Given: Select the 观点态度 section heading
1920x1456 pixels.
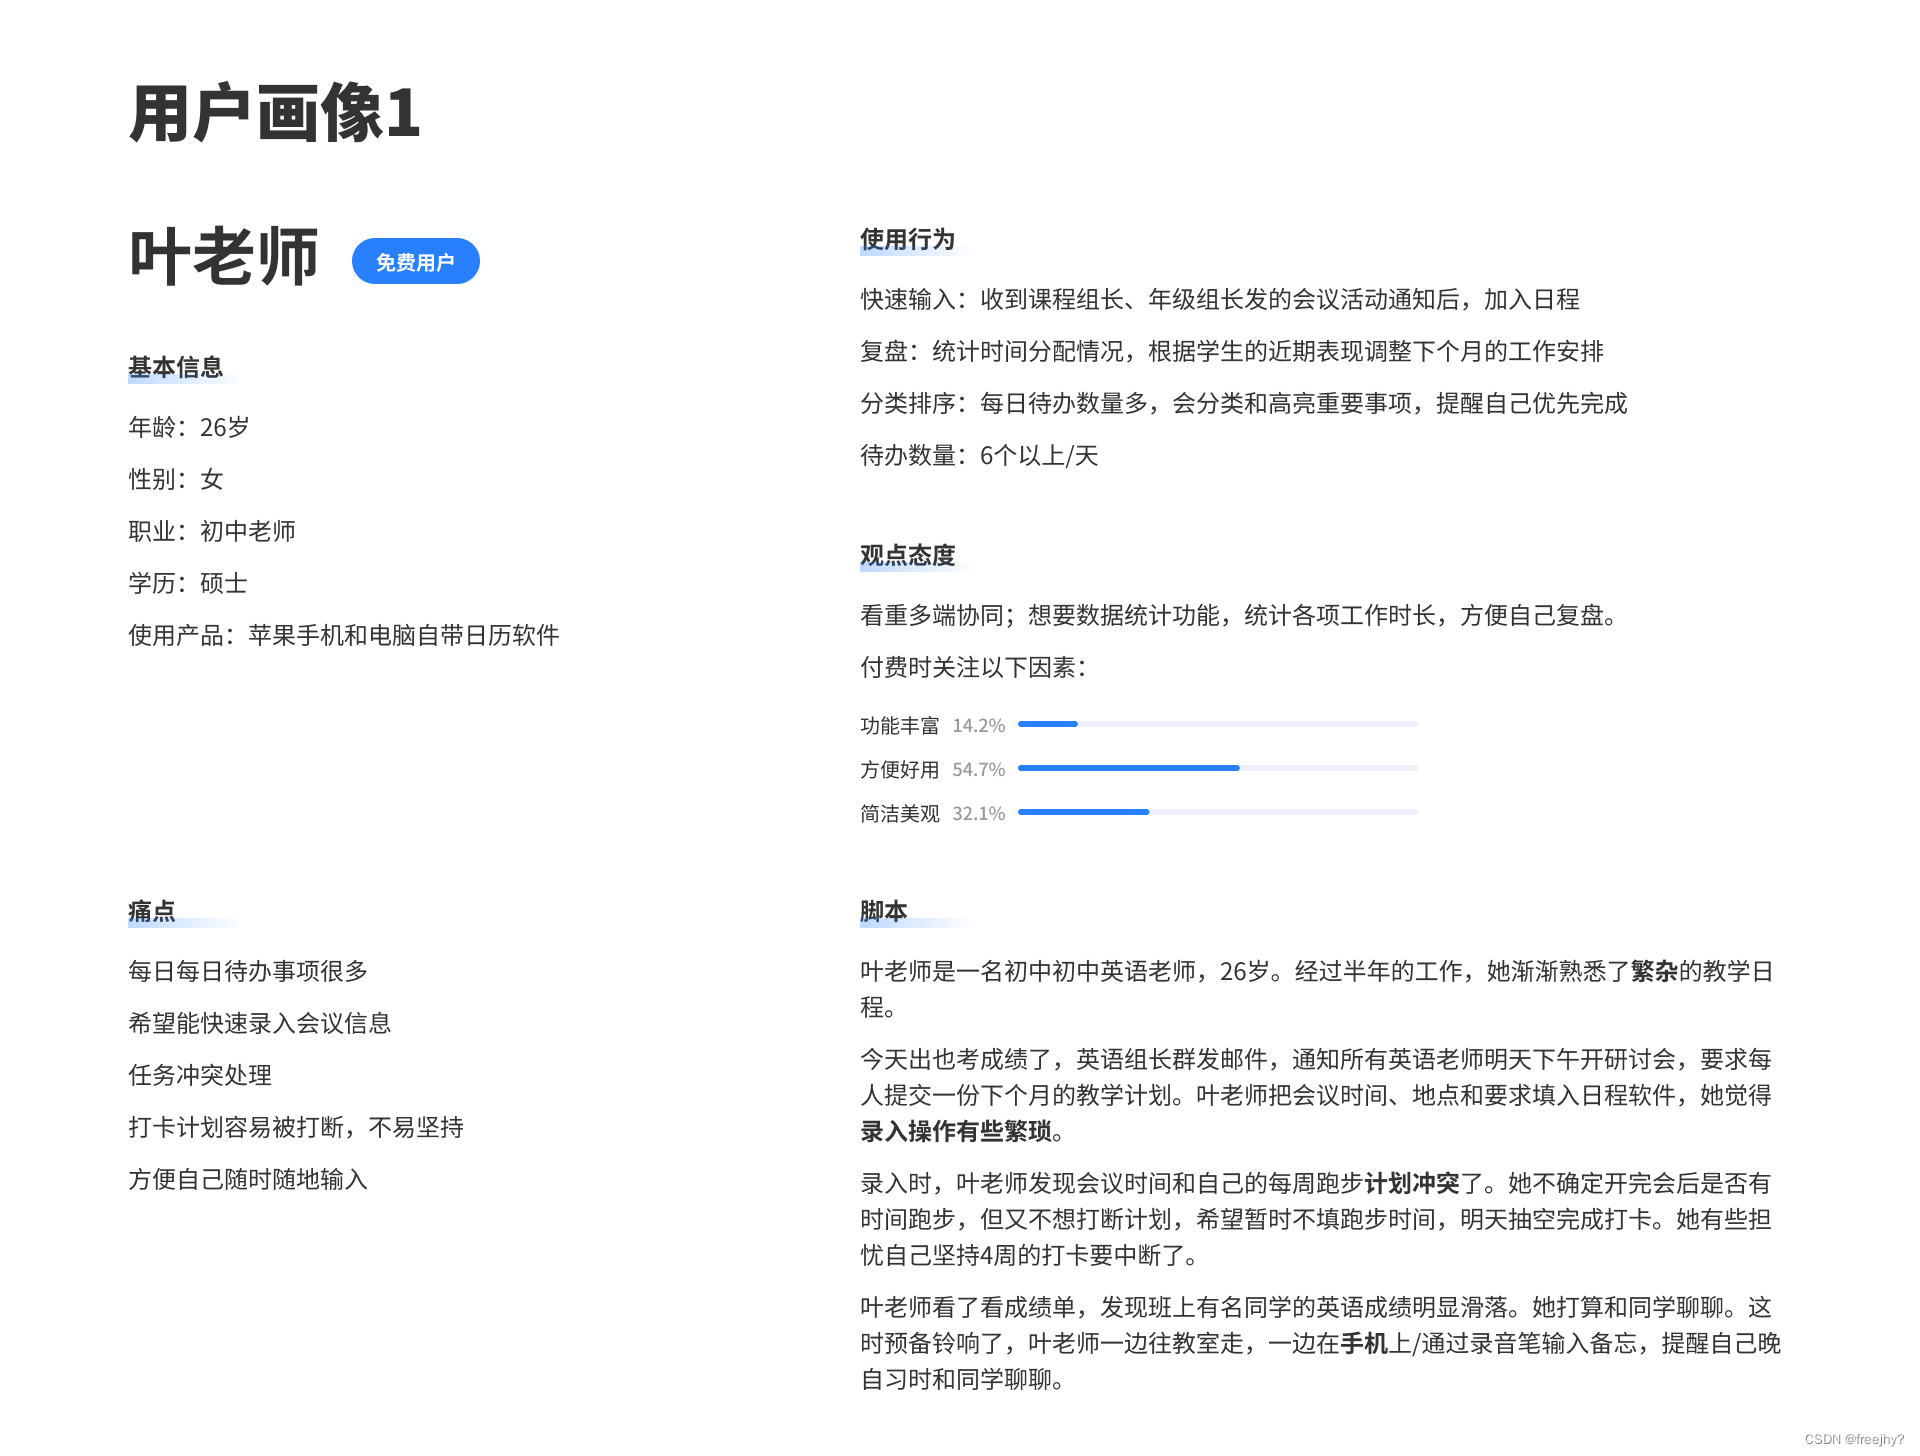Looking at the screenshot, I should tap(907, 555).
